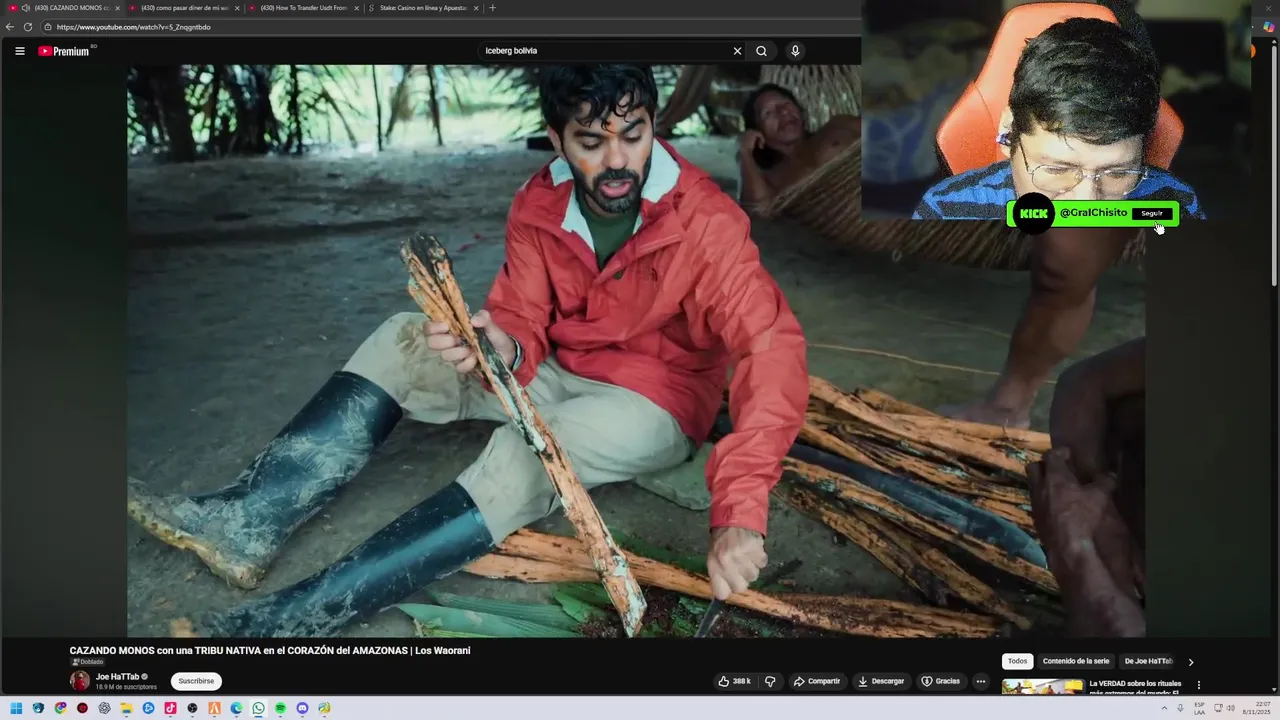Start voice search with the microphone icon
The image size is (1280, 720).
[795, 51]
